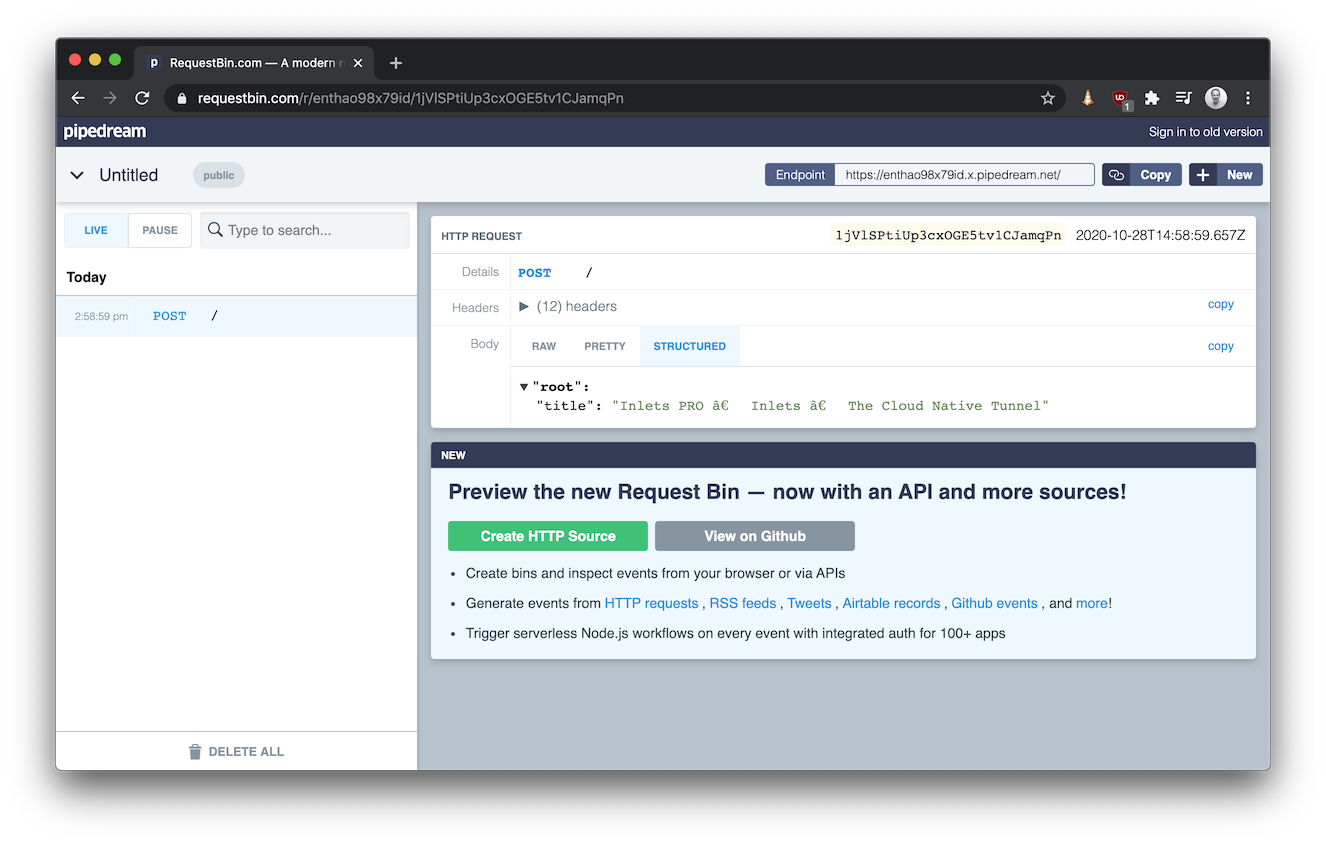Toggle the public visibility badge
The height and width of the screenshot is (844, 1326).
point(219,175)
